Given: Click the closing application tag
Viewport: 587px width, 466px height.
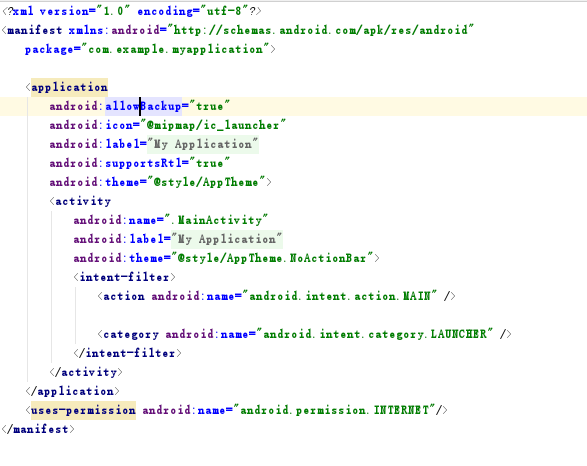Looking at the screenshot, I should coord(72,392).
